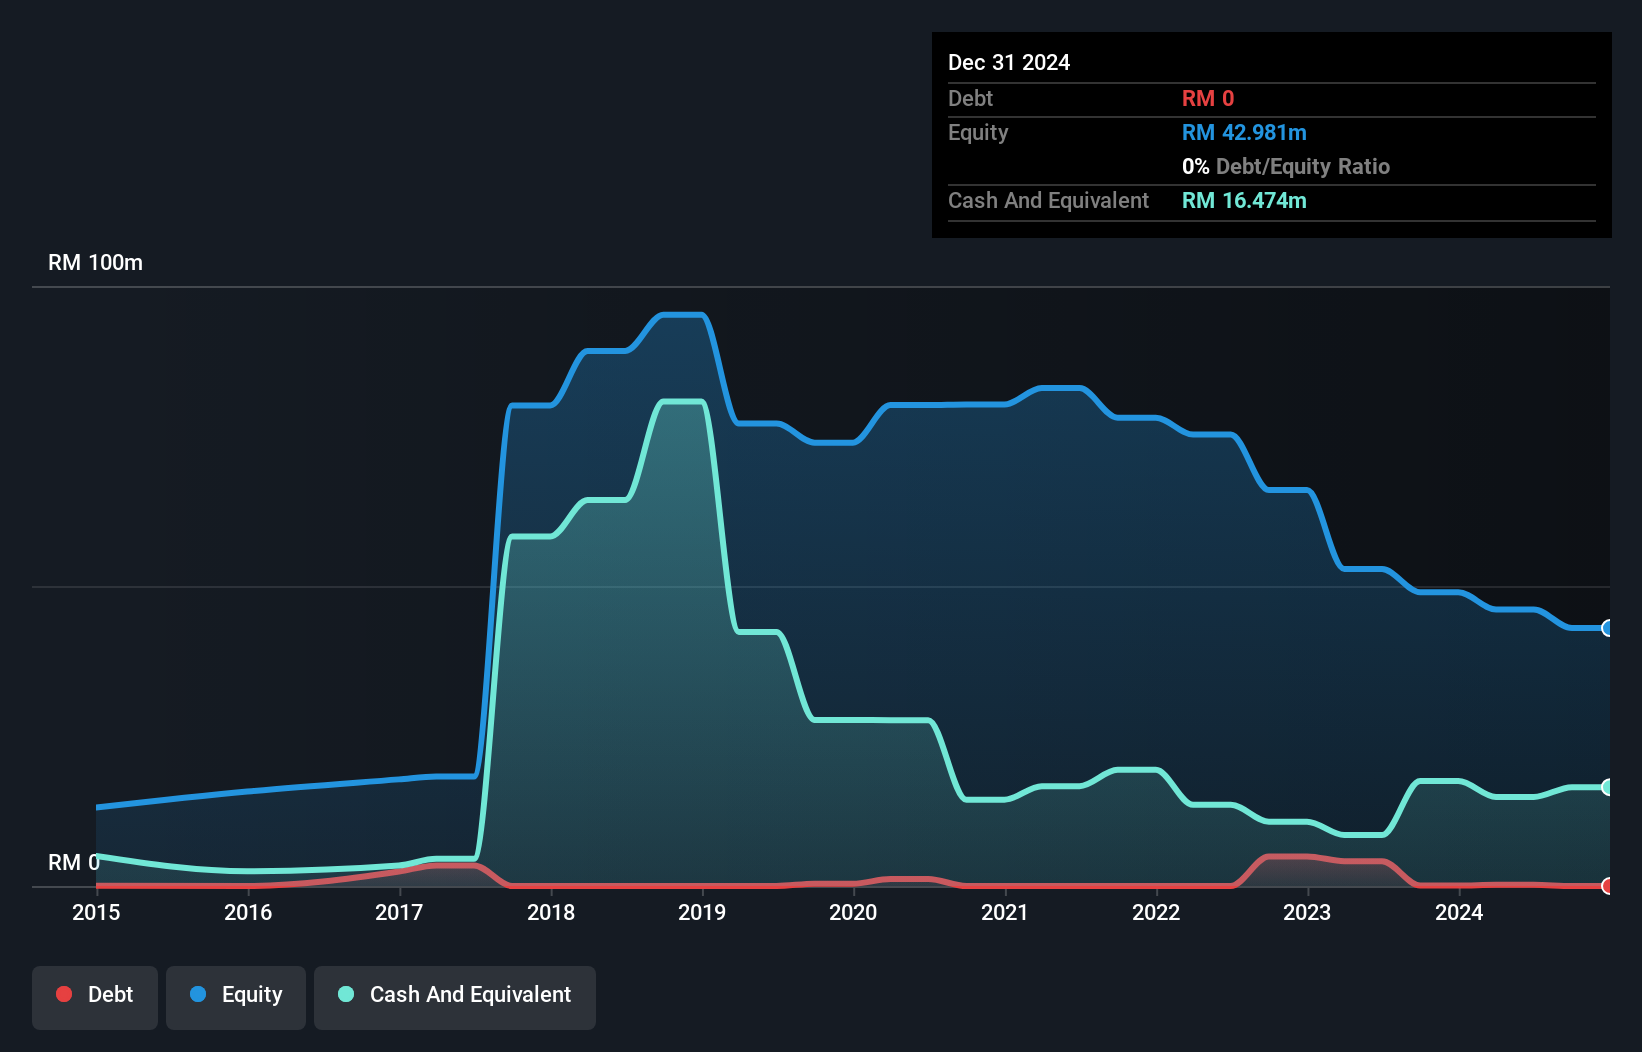Click the 2023 x-axis label
This screenshot has width=1642, height=1052.
pyautogui.click(x=1307, y=912)
